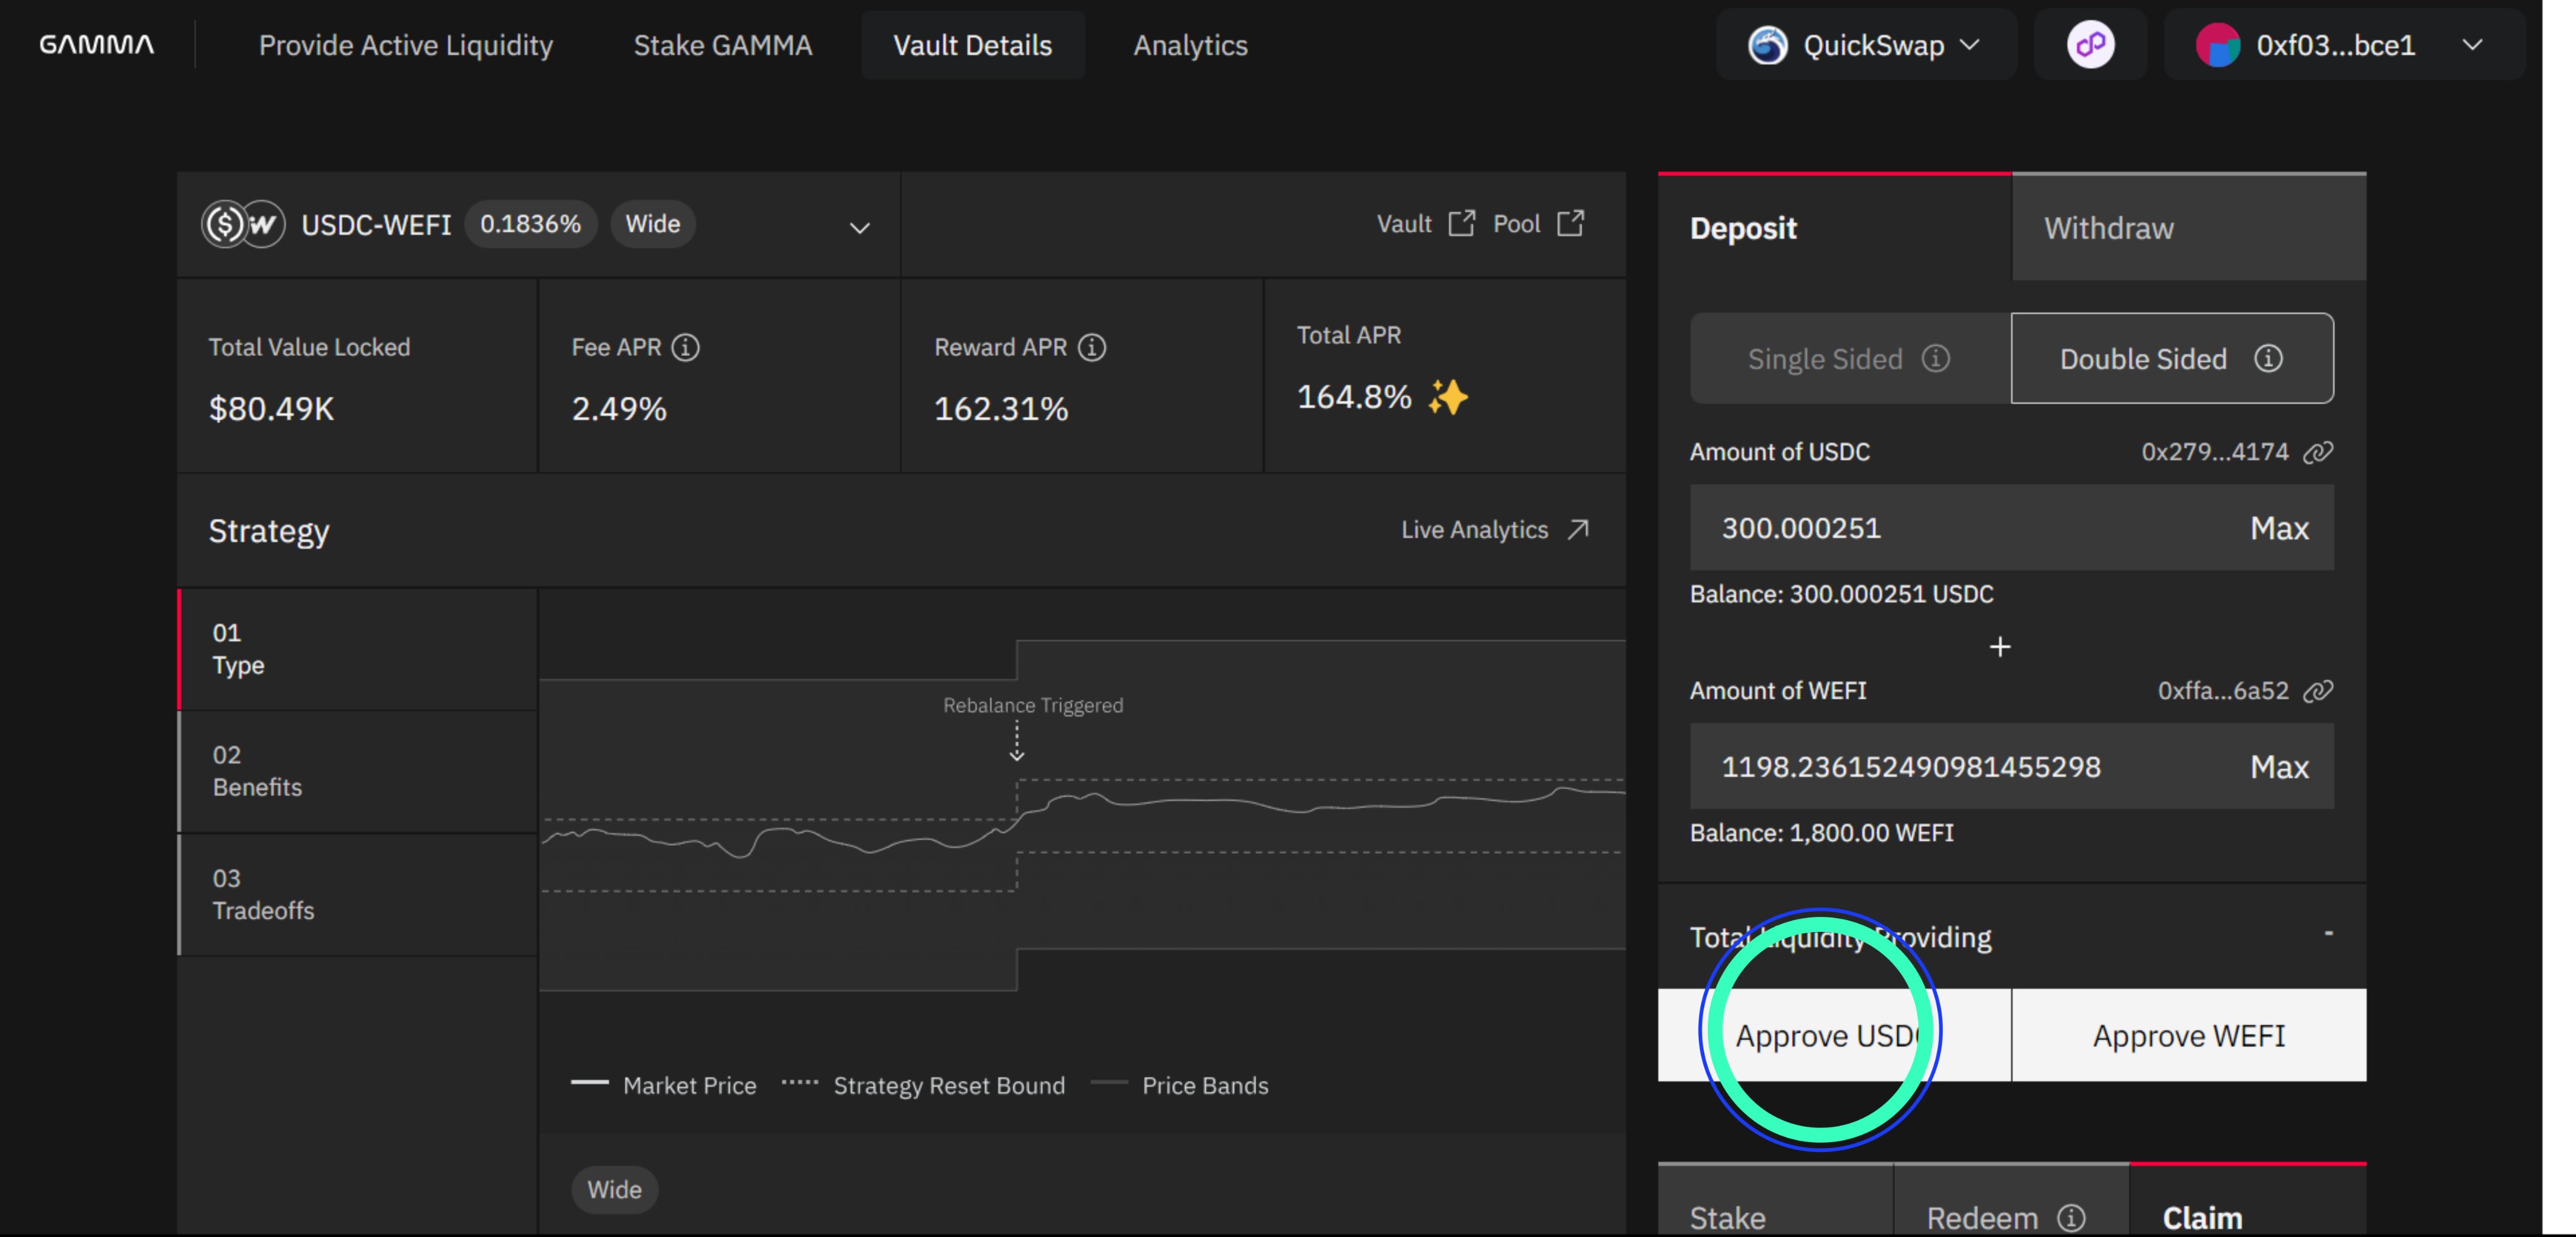The image size is (2576, 1237).
Task: Select the 03 Tradeoffs strategy section
Action: click(358, 894)
